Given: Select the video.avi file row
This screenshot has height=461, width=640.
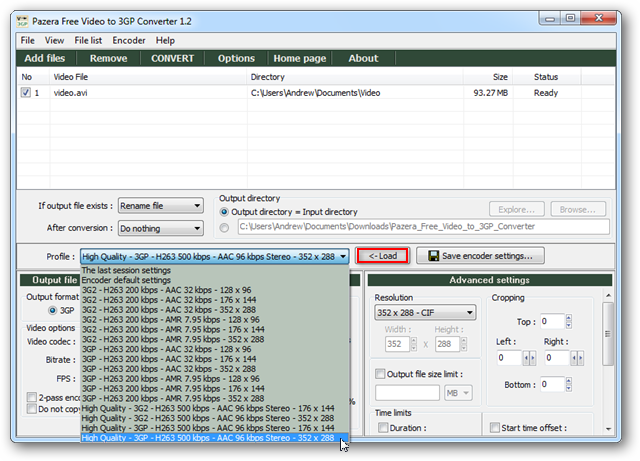Looking at the screenshot, I should pos(316,93).
